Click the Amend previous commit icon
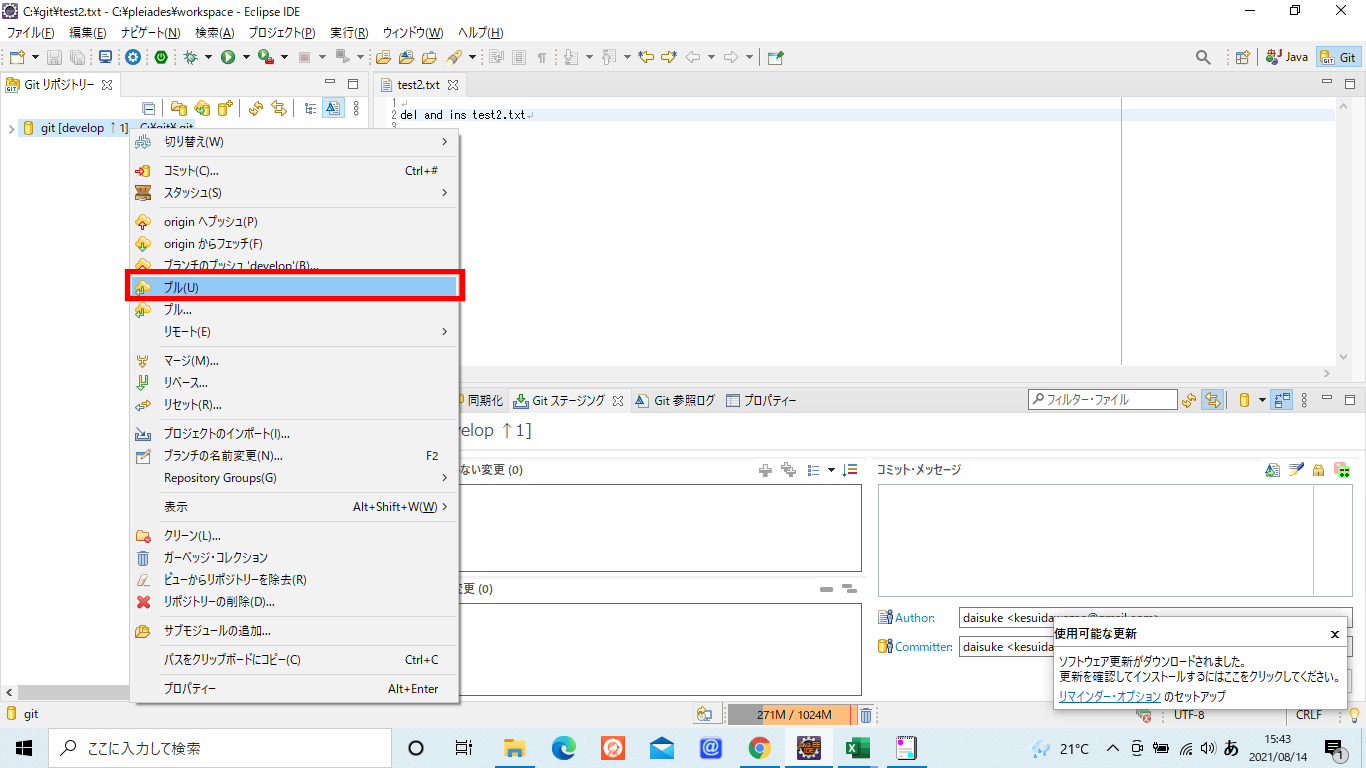1366x768 pixels. [1272, 469]
